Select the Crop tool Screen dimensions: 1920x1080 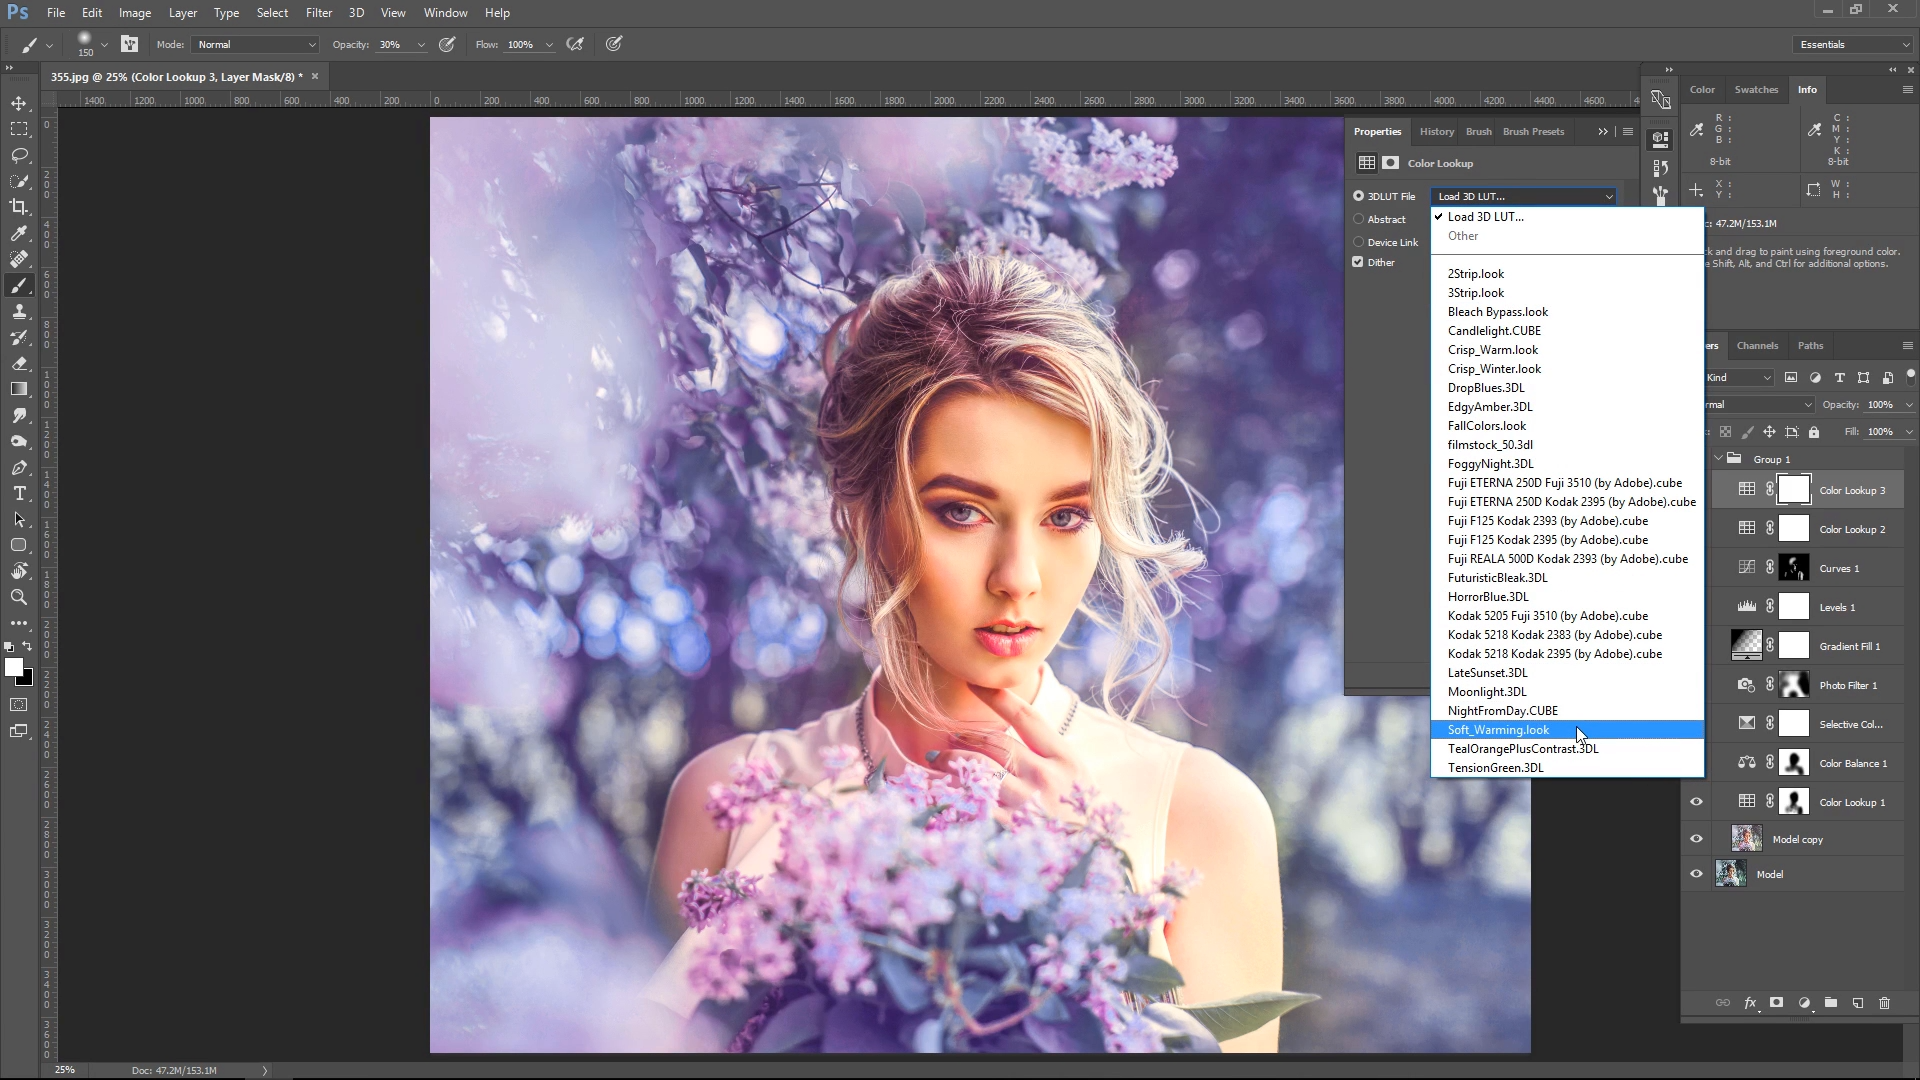(19, 207)
